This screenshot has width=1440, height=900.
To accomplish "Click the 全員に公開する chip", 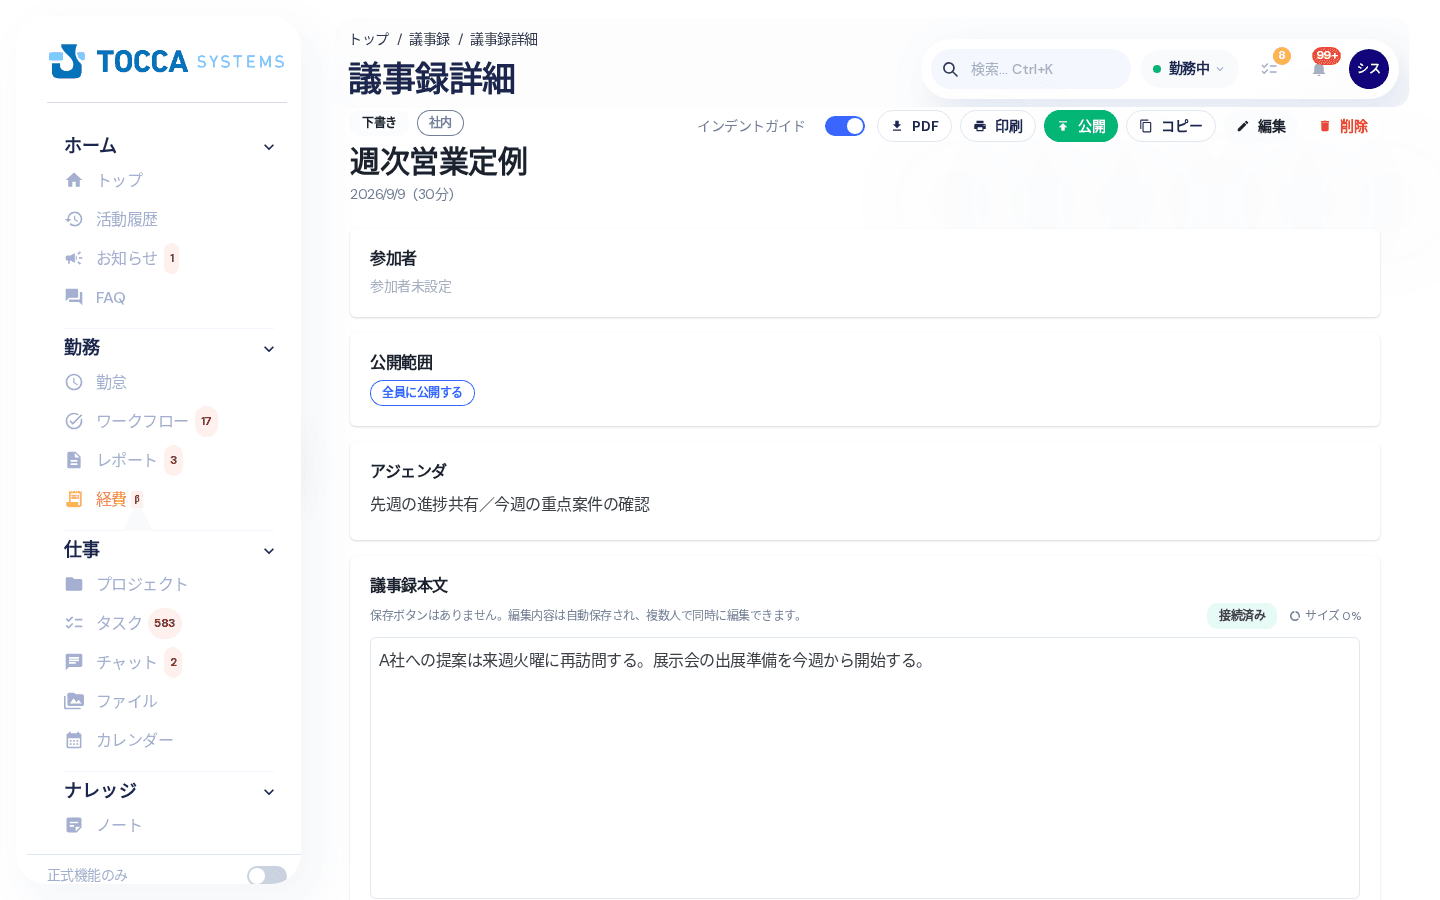I will point(422,393).
